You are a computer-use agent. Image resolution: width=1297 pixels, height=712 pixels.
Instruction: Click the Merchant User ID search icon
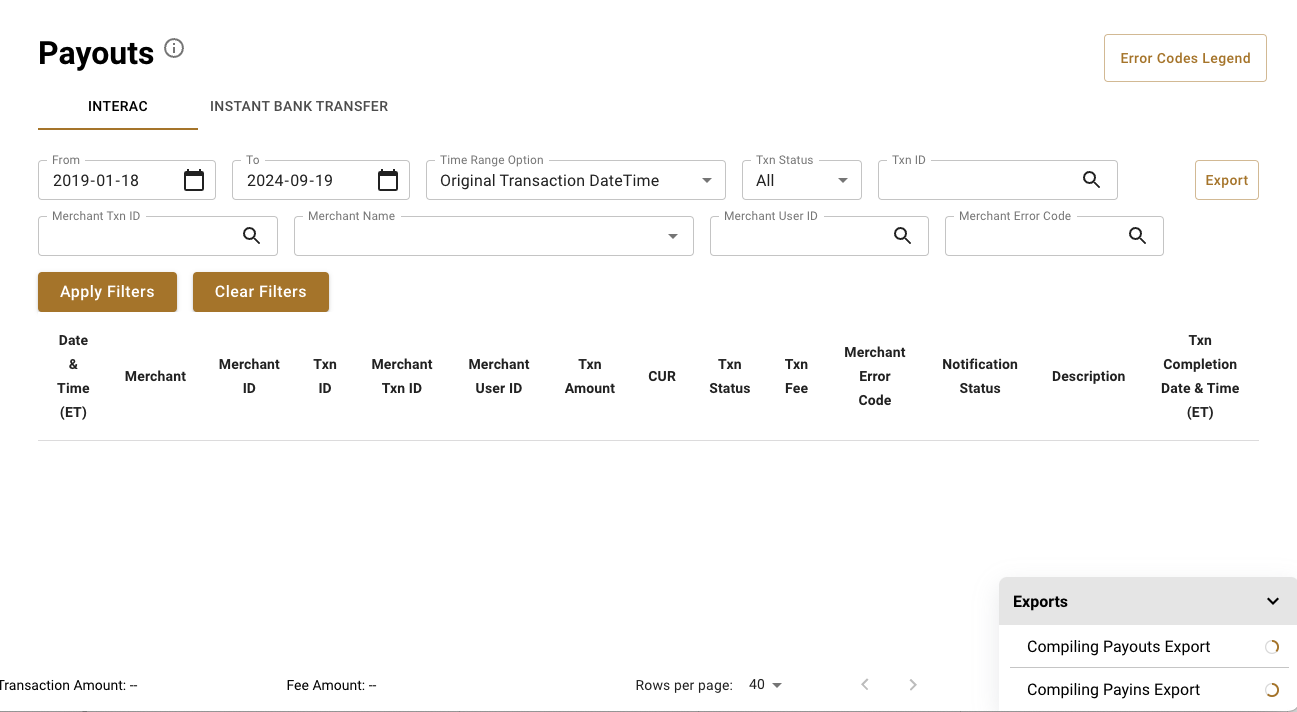click(x=902, y=235)
